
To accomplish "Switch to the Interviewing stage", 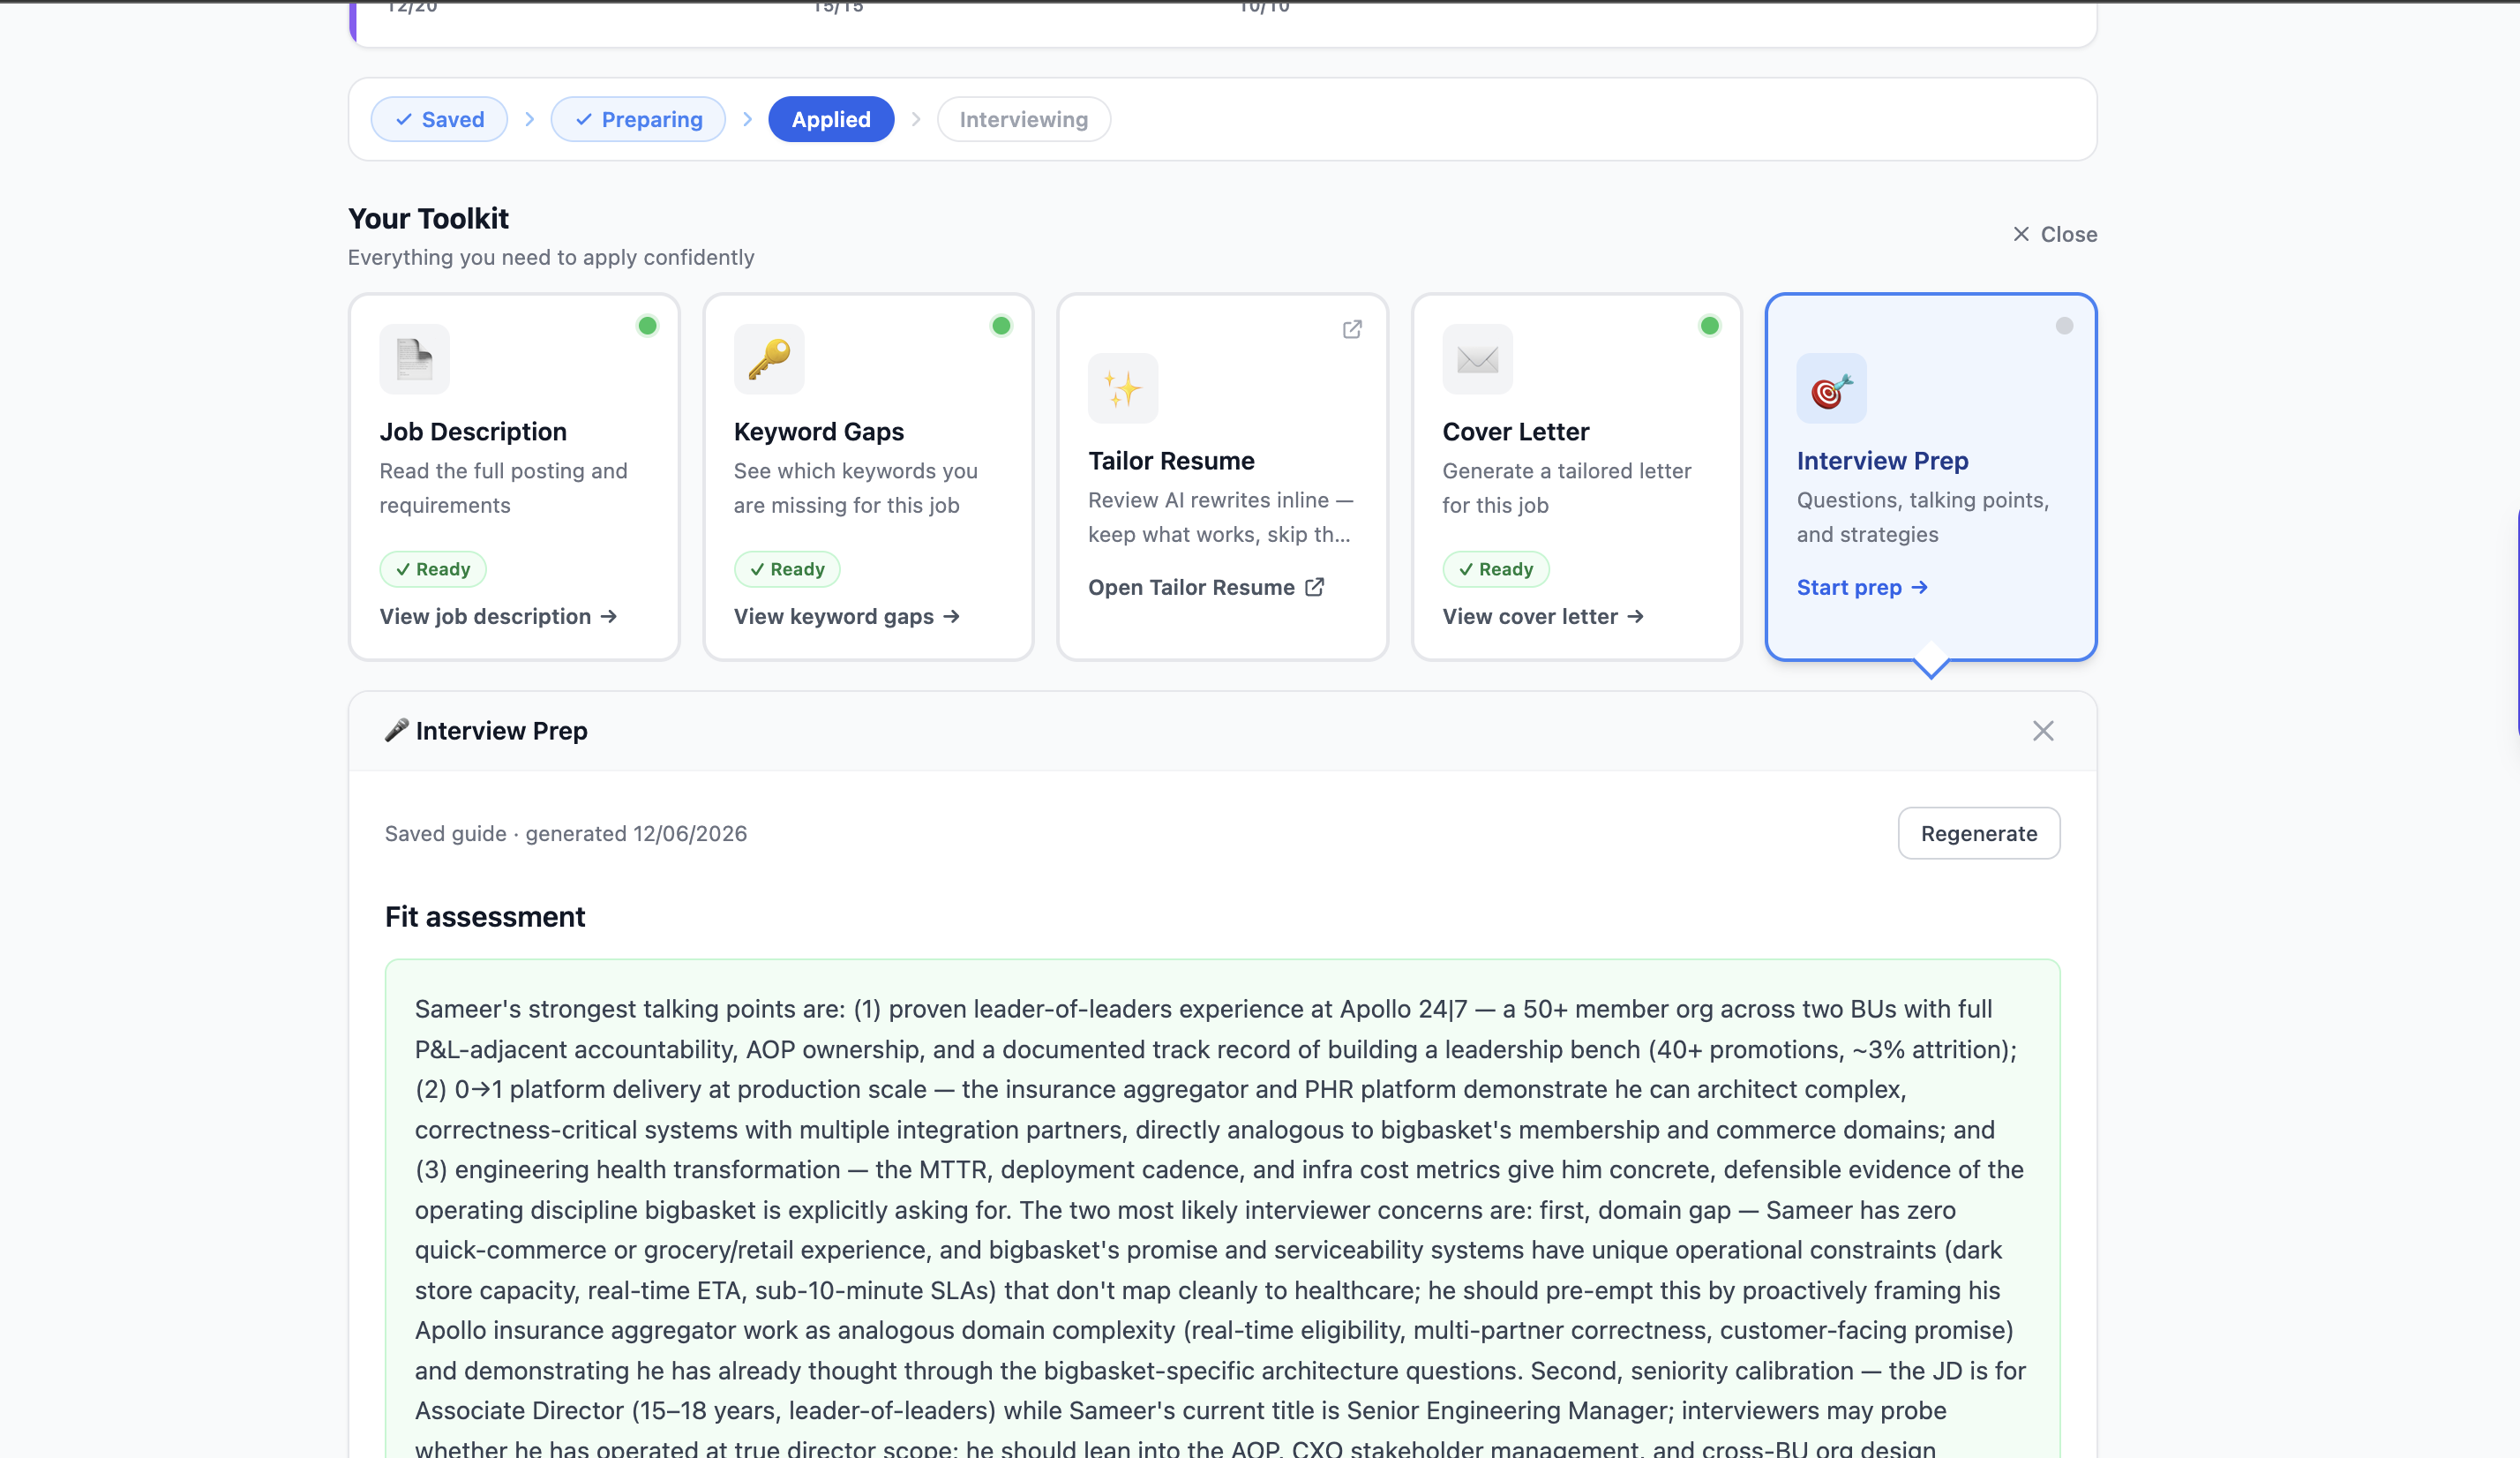I will pyautogui.click(x=1024, y=119).
